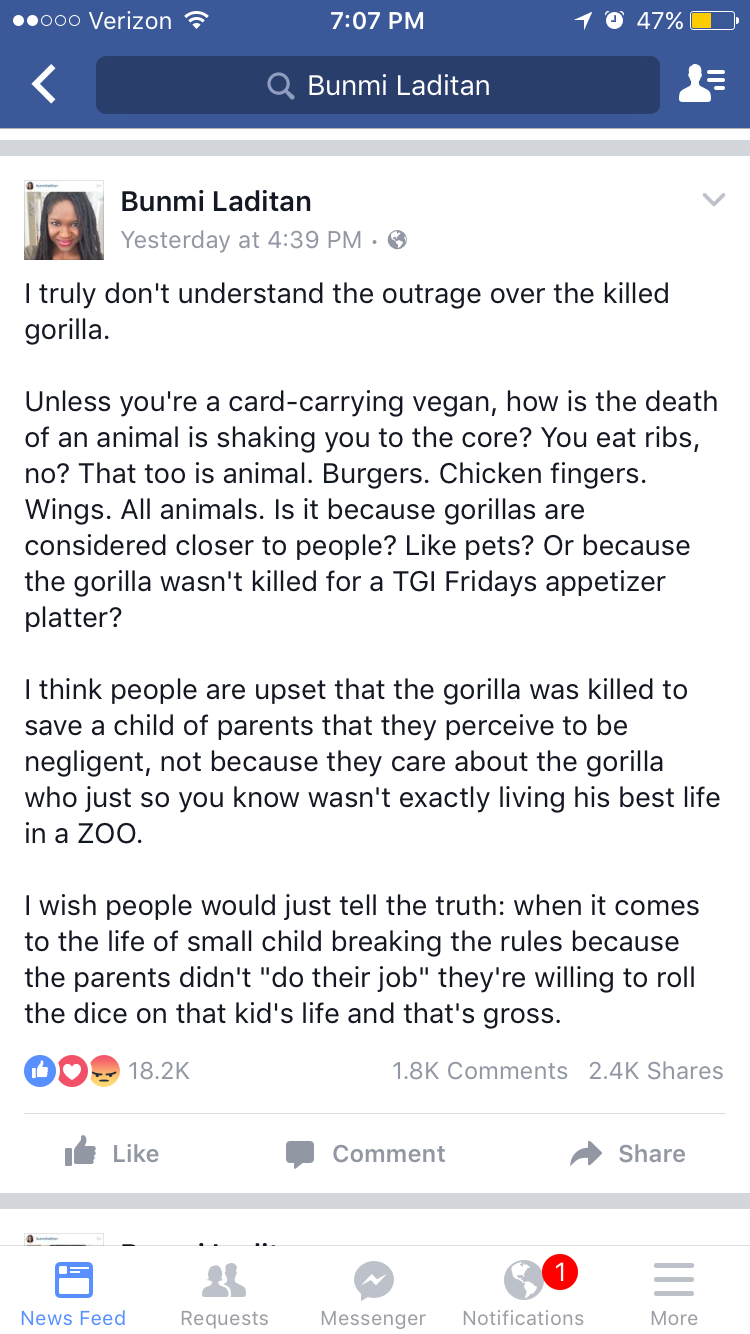Like the gorilla post
Screen dimensions: 750x1334
[x=112, y=1153]
